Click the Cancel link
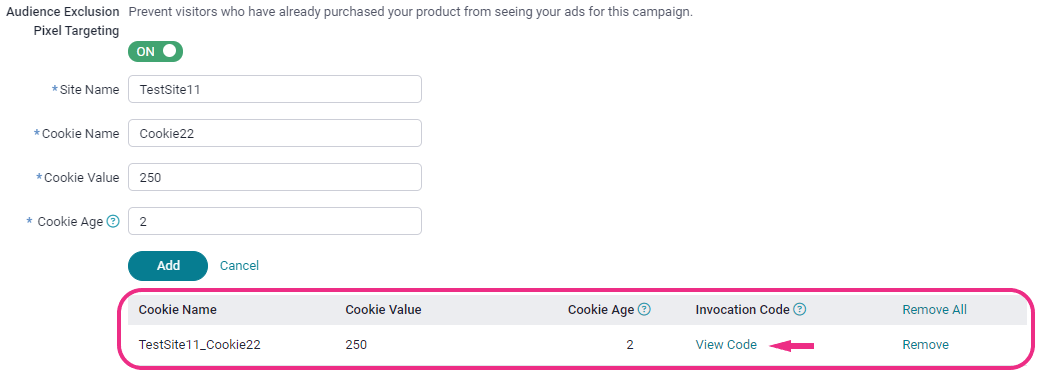 (239, 266)
